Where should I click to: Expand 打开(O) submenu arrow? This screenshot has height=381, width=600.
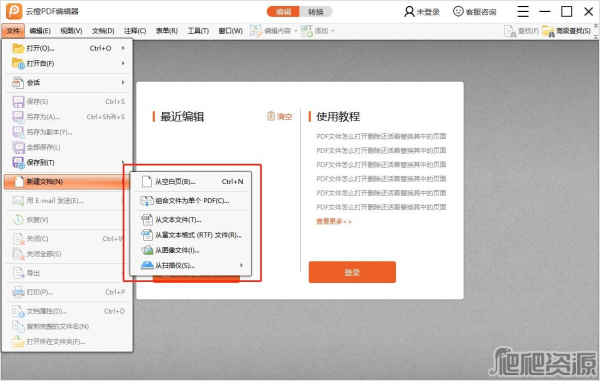[123, 48]
